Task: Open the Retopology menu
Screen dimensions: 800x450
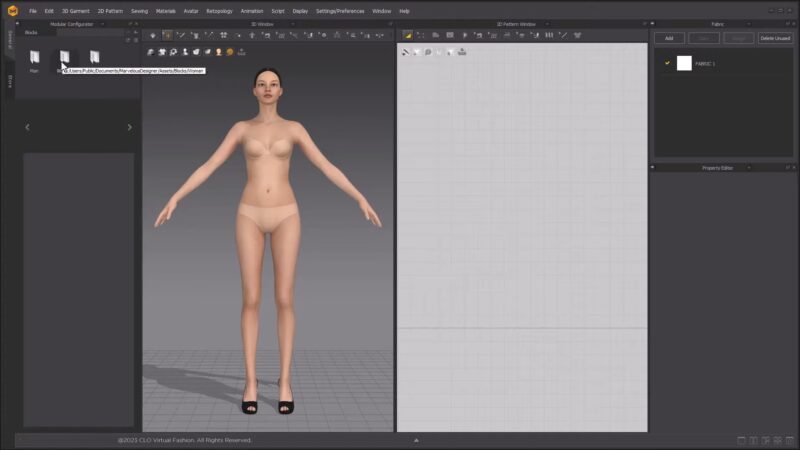Action: (x=219, y=11)
